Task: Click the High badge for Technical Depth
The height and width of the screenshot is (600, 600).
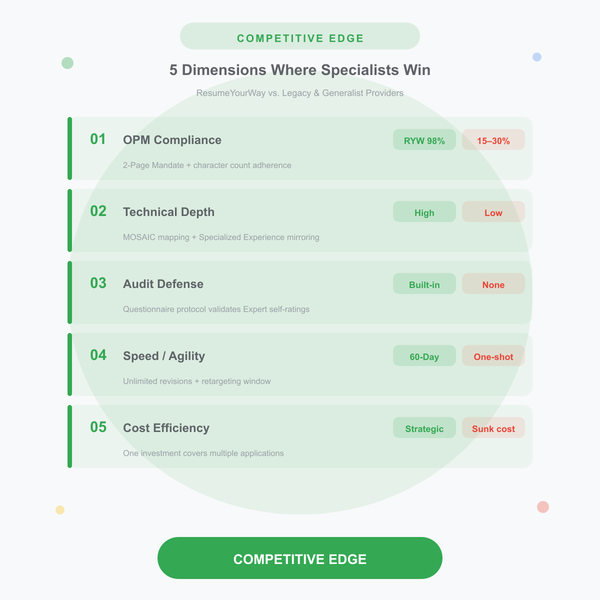Action: [424, 212]
